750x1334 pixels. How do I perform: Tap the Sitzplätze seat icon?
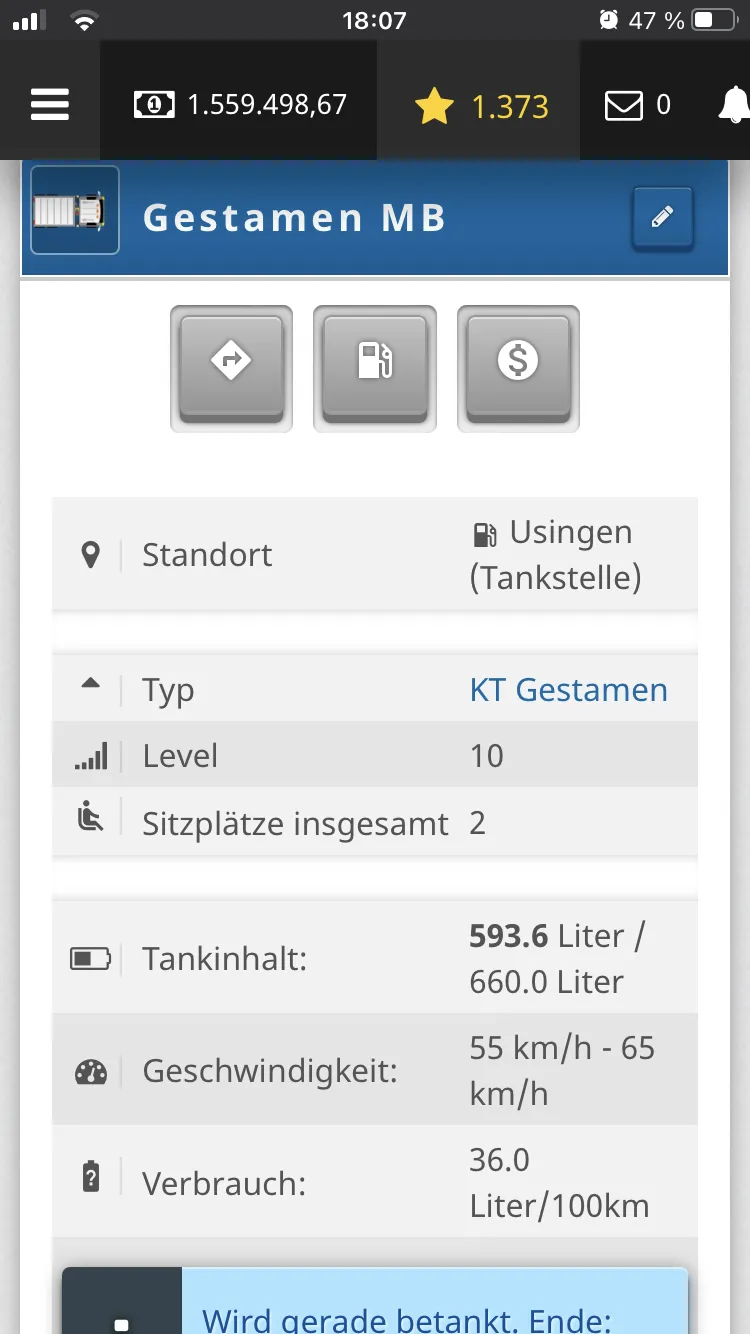pyautogui.click(x=90, y=819)
